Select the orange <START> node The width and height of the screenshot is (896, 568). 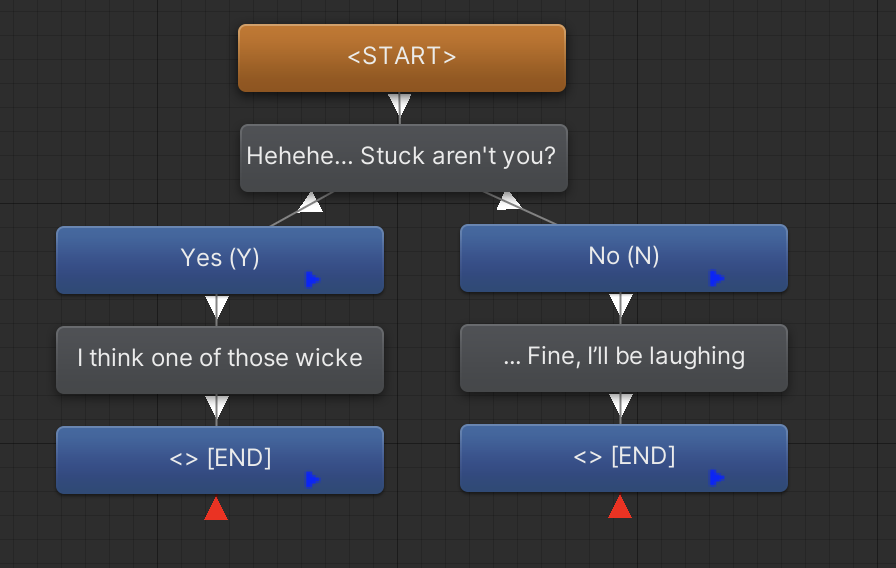pyautogui.click(x=402, y=58)
